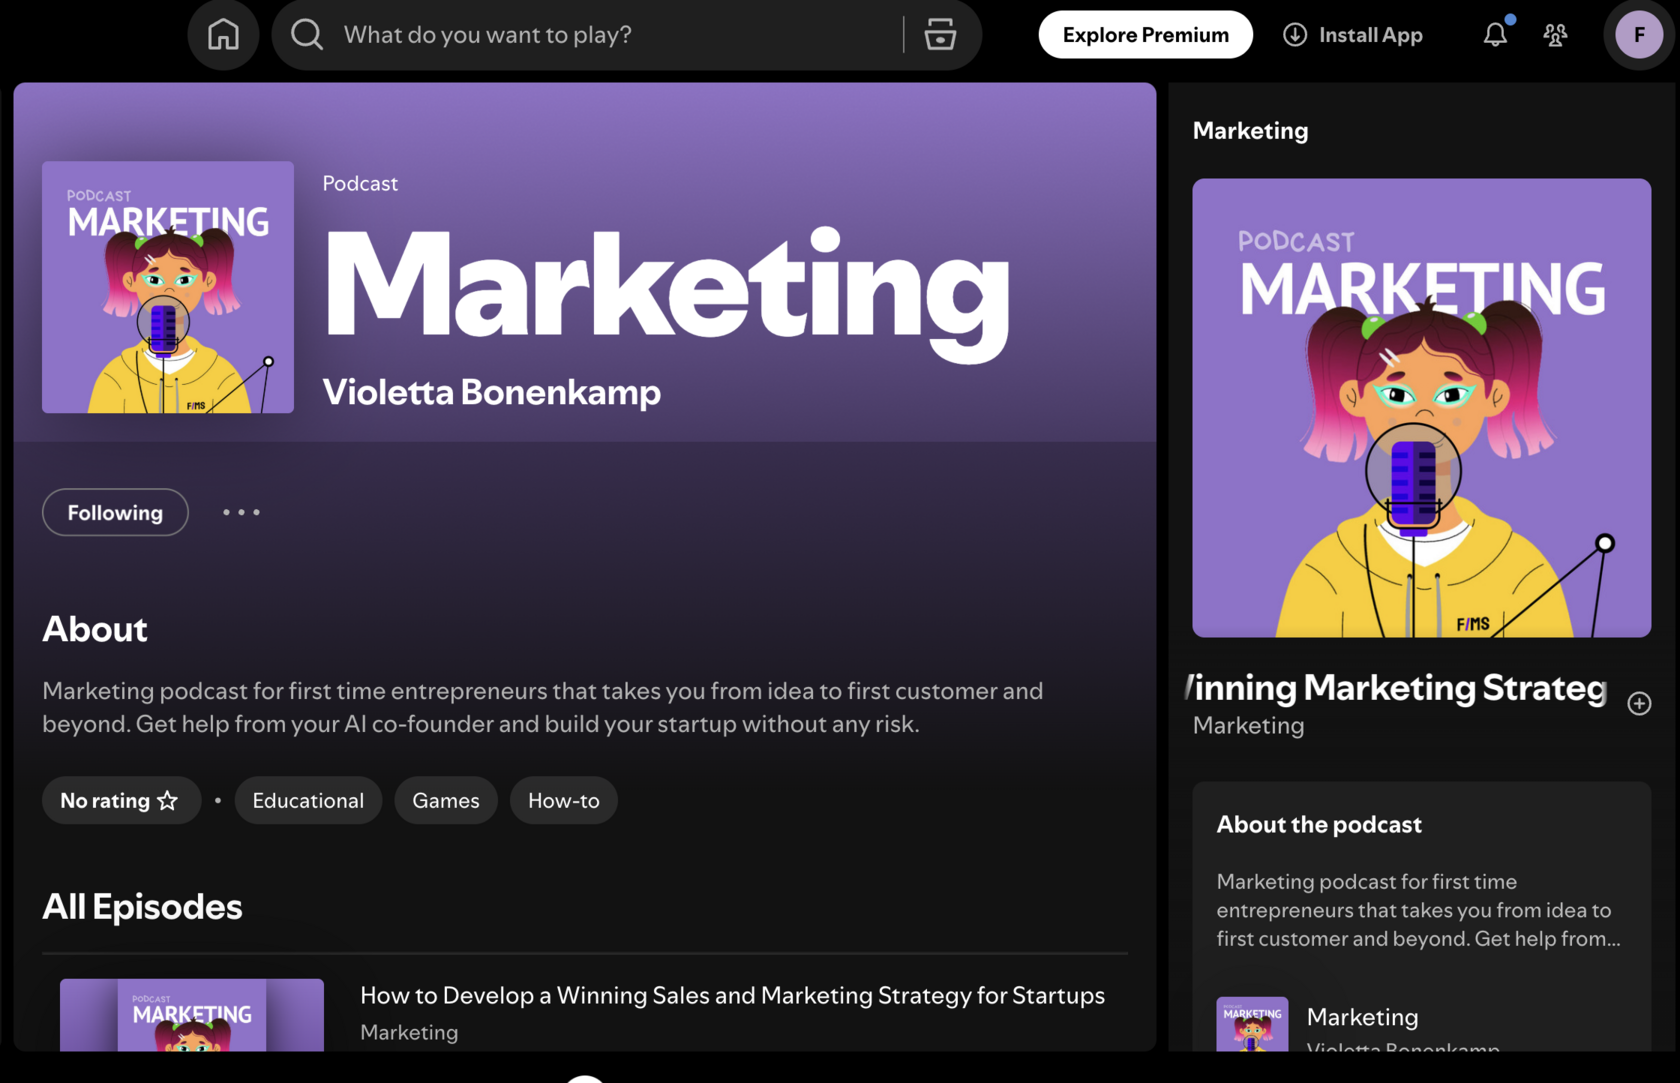Viewport: 1680px width, 1083px height.
Task: Click the Home icon
Action: [223, 34]
